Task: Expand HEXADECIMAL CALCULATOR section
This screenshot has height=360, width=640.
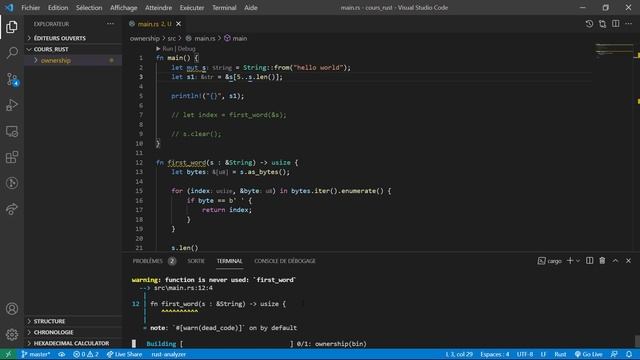Action: point(73,343)
